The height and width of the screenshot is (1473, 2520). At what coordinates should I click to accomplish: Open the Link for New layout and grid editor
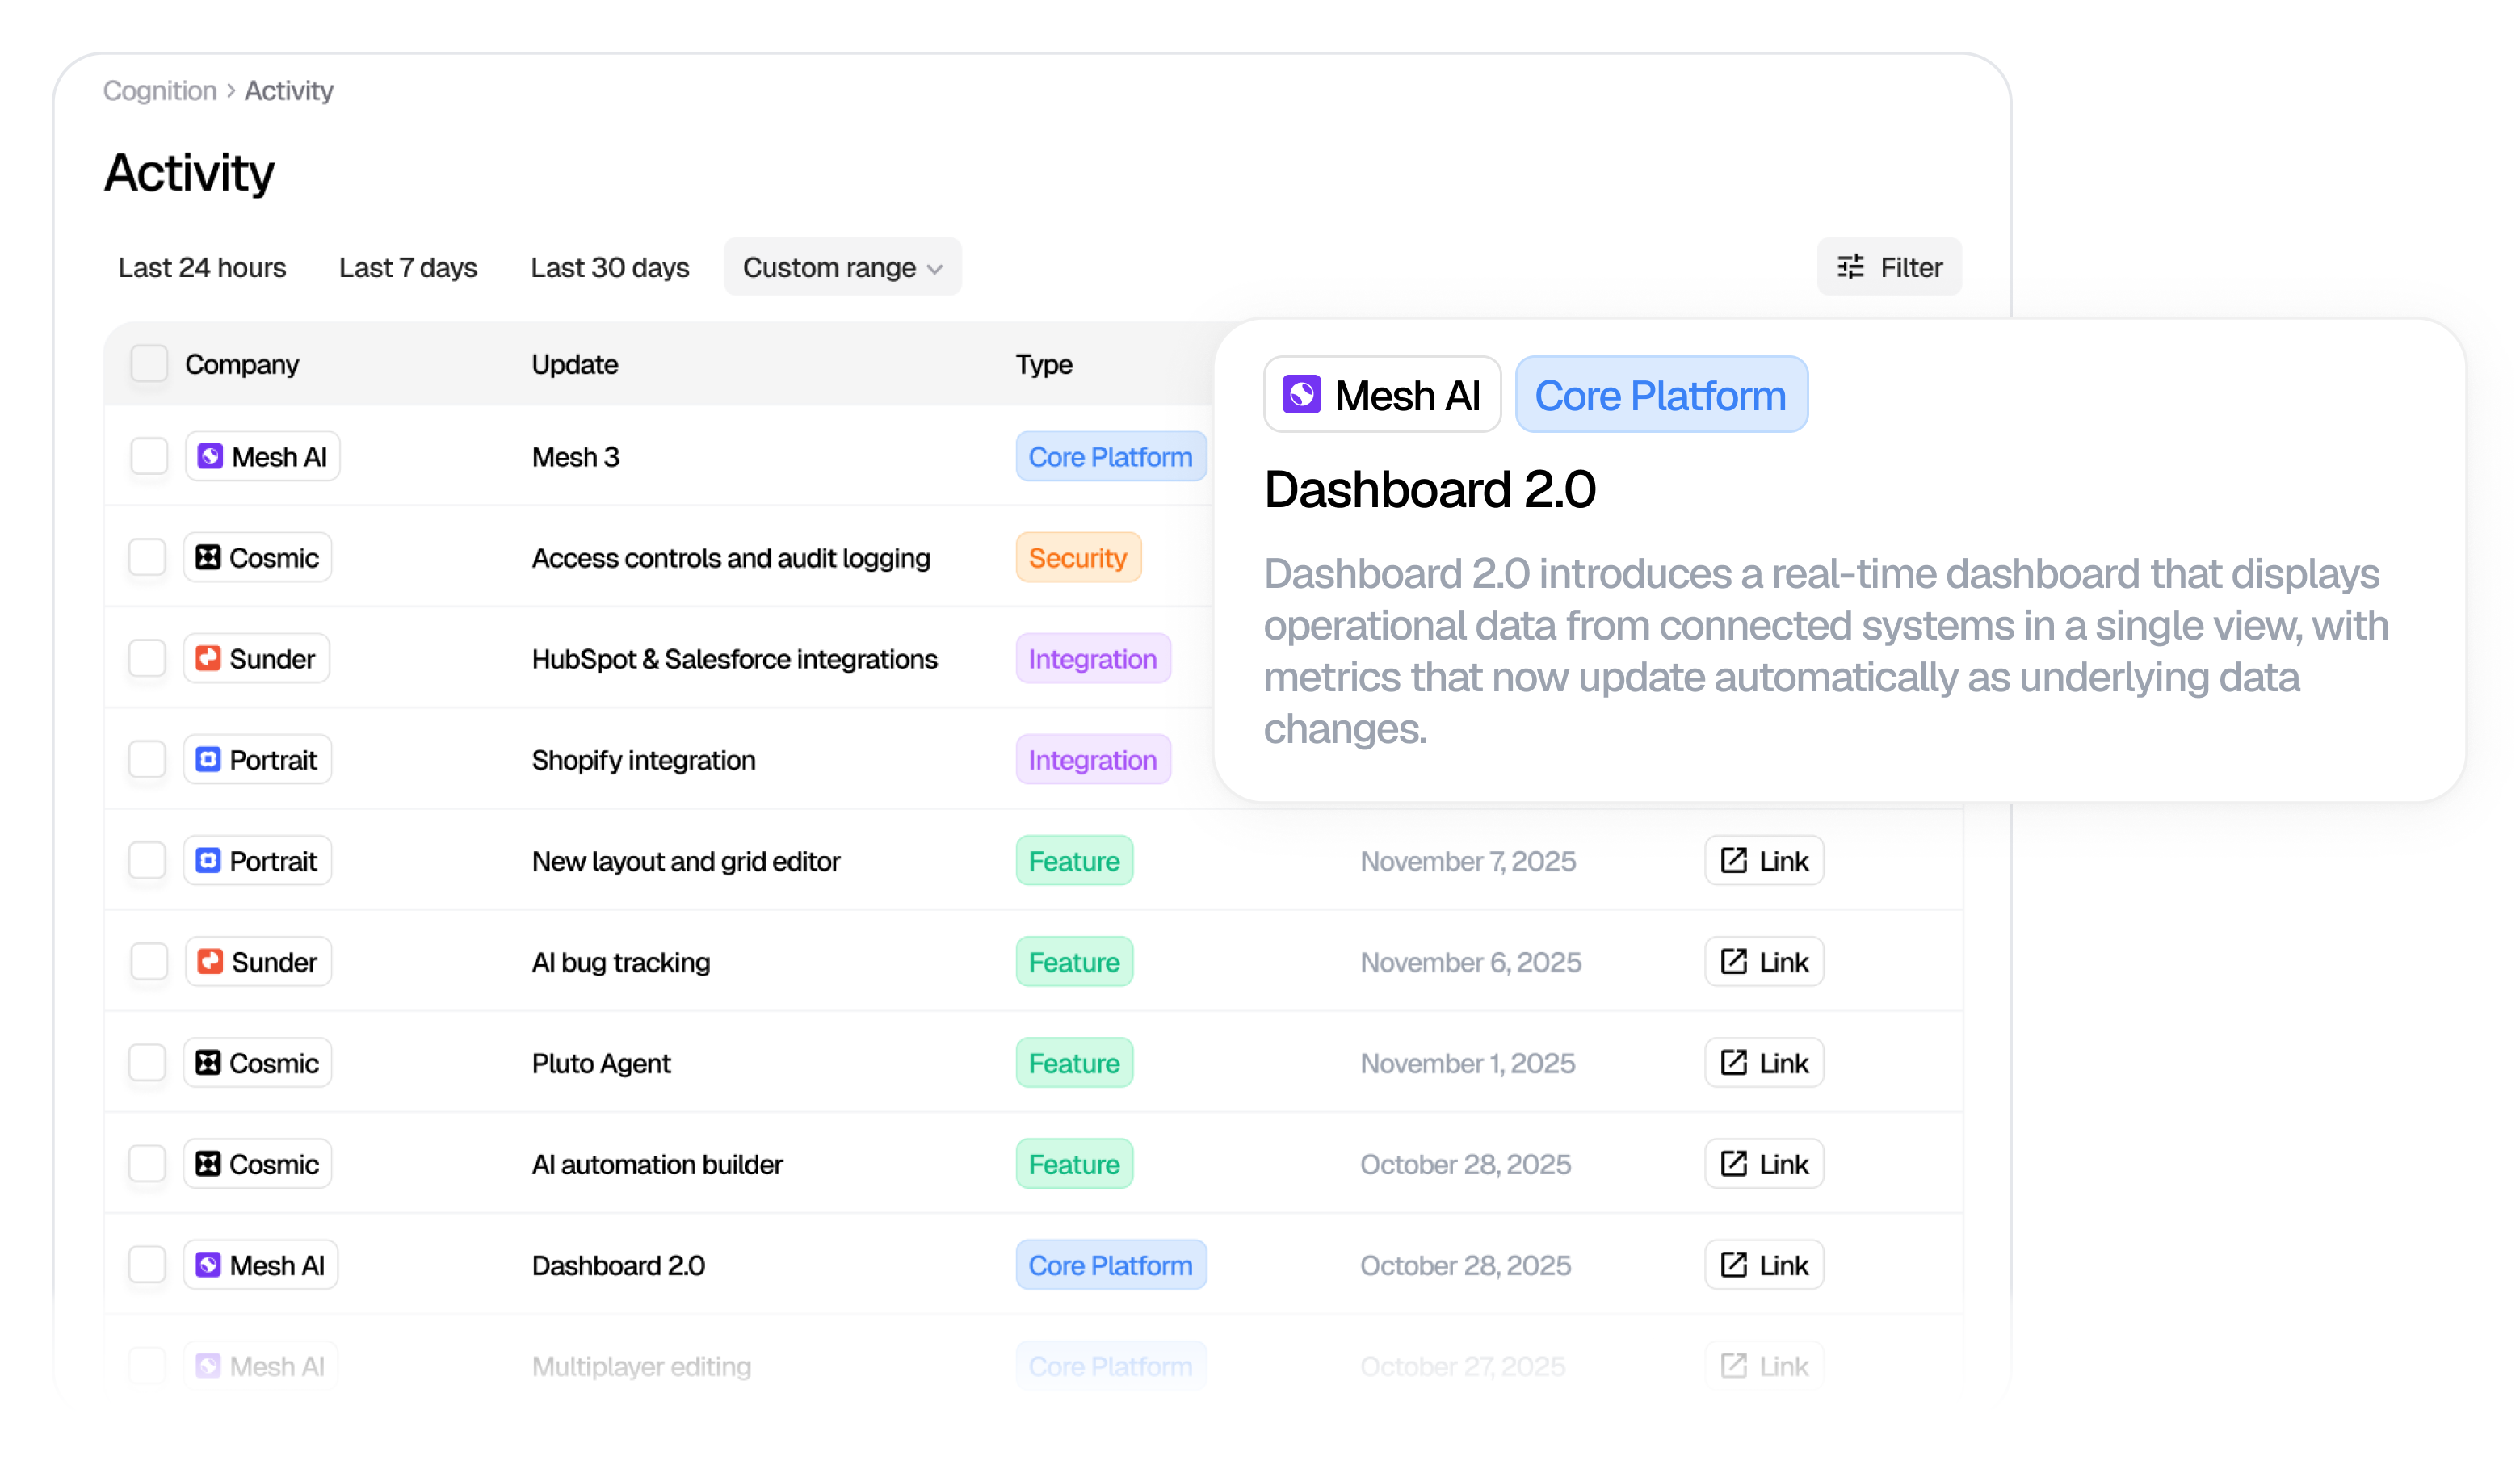tap(1763, 860)
